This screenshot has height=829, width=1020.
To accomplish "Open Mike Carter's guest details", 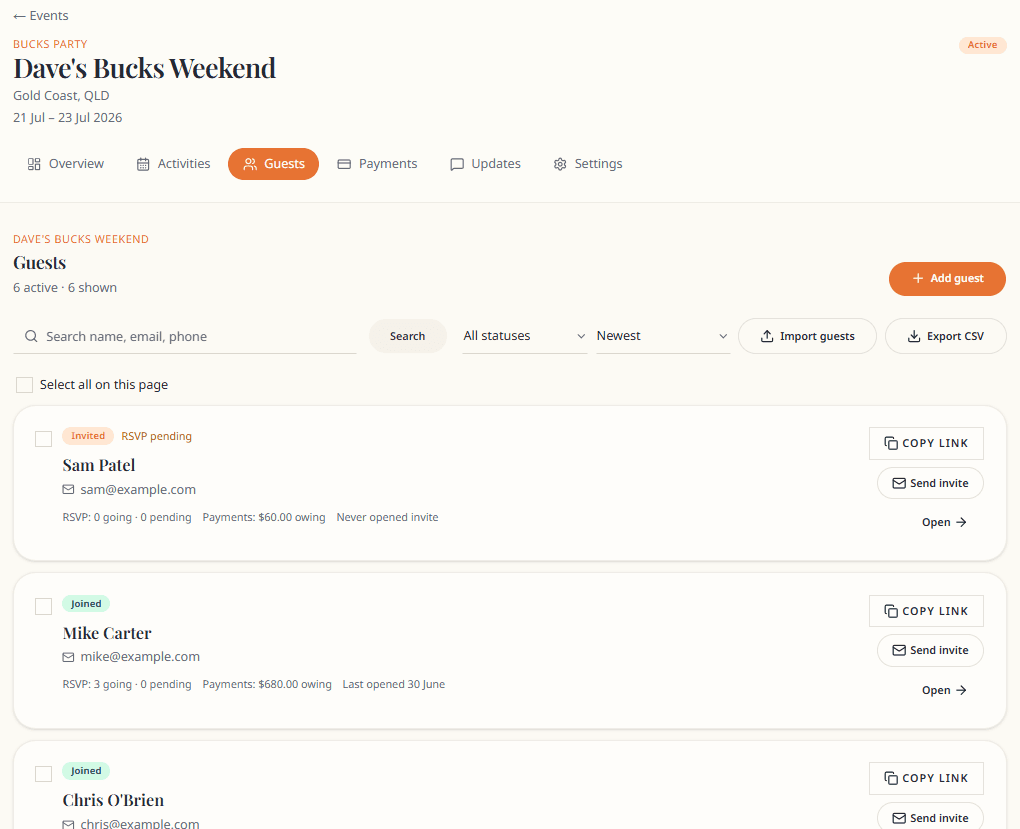I will (944, 690).
